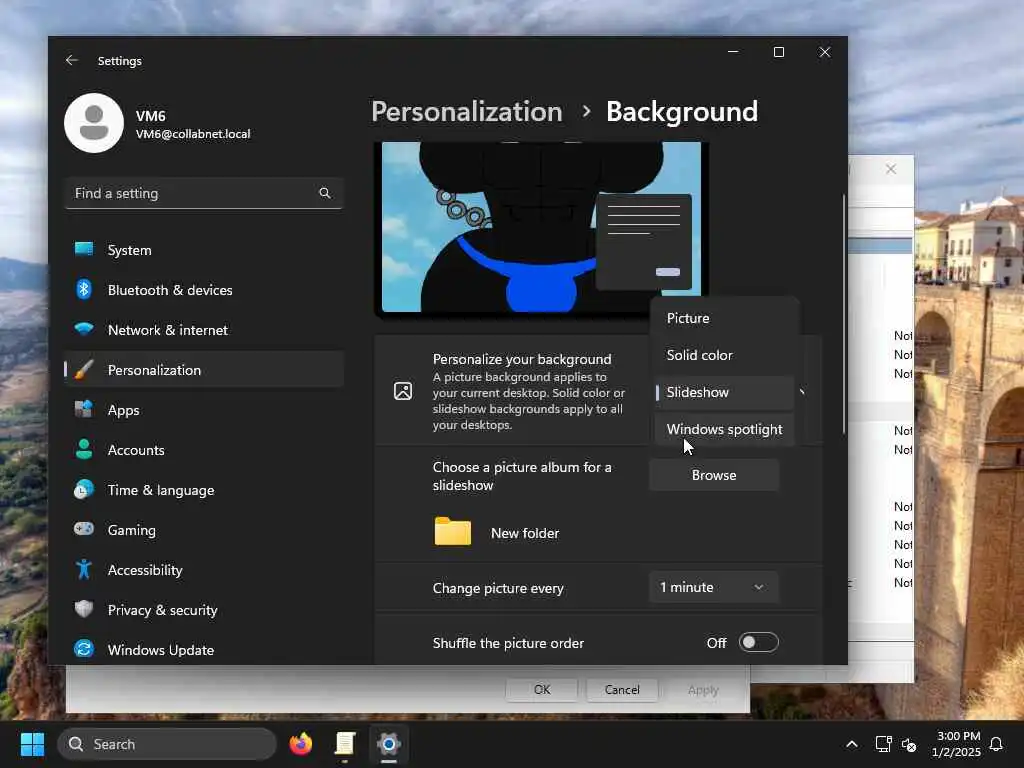Click the Find a setting search field
Screen dimensions: 1024x768
(x=204, y=193)
